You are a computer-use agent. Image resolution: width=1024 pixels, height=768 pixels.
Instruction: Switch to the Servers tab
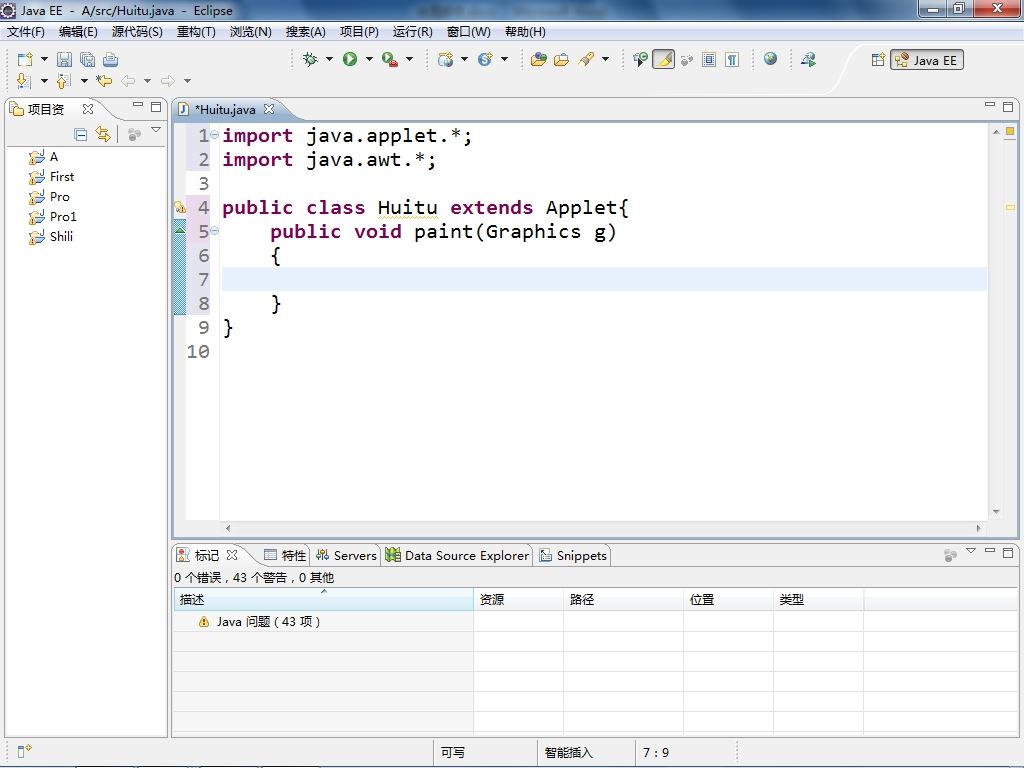(x=346, y=555)
